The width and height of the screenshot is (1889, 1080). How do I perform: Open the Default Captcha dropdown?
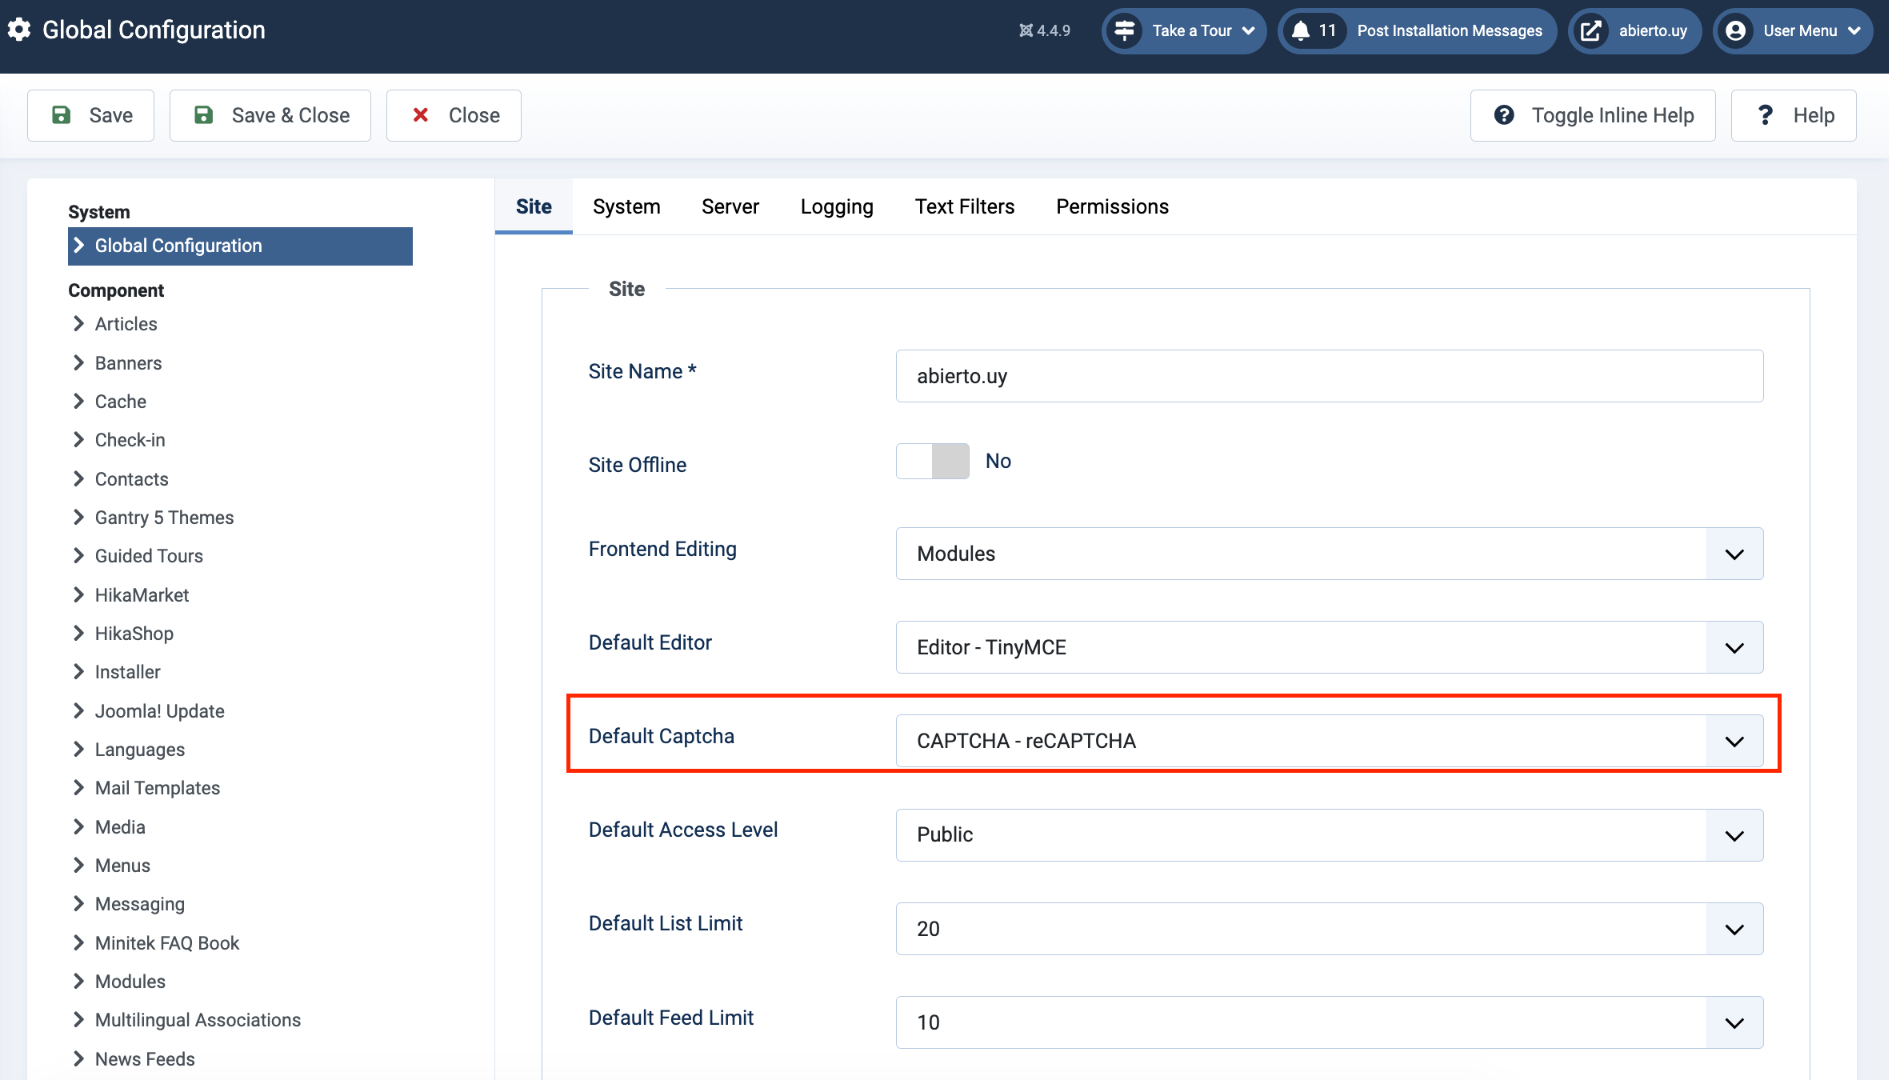point(1329,741)
